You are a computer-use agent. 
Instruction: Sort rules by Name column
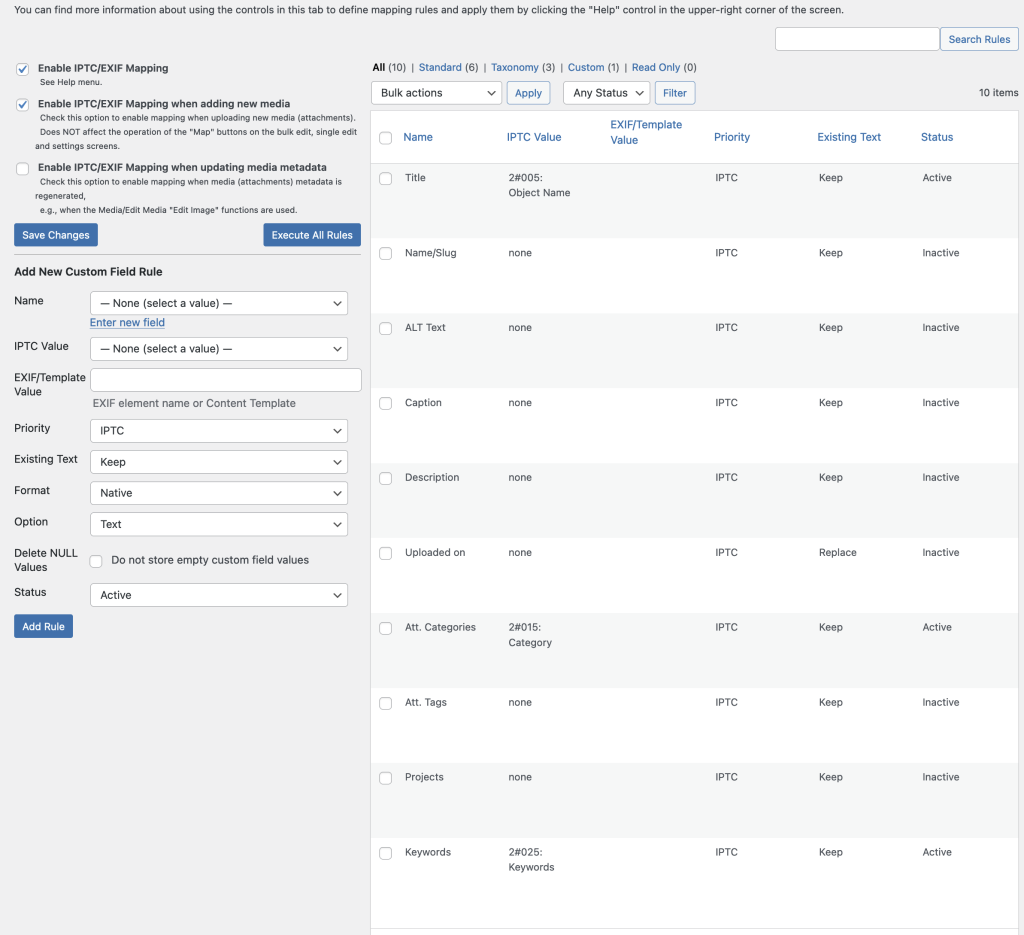(418, 137)
